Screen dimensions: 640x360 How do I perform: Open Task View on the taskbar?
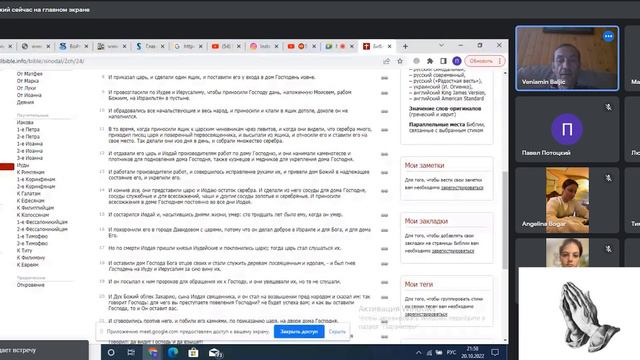[x=131, y=352]
